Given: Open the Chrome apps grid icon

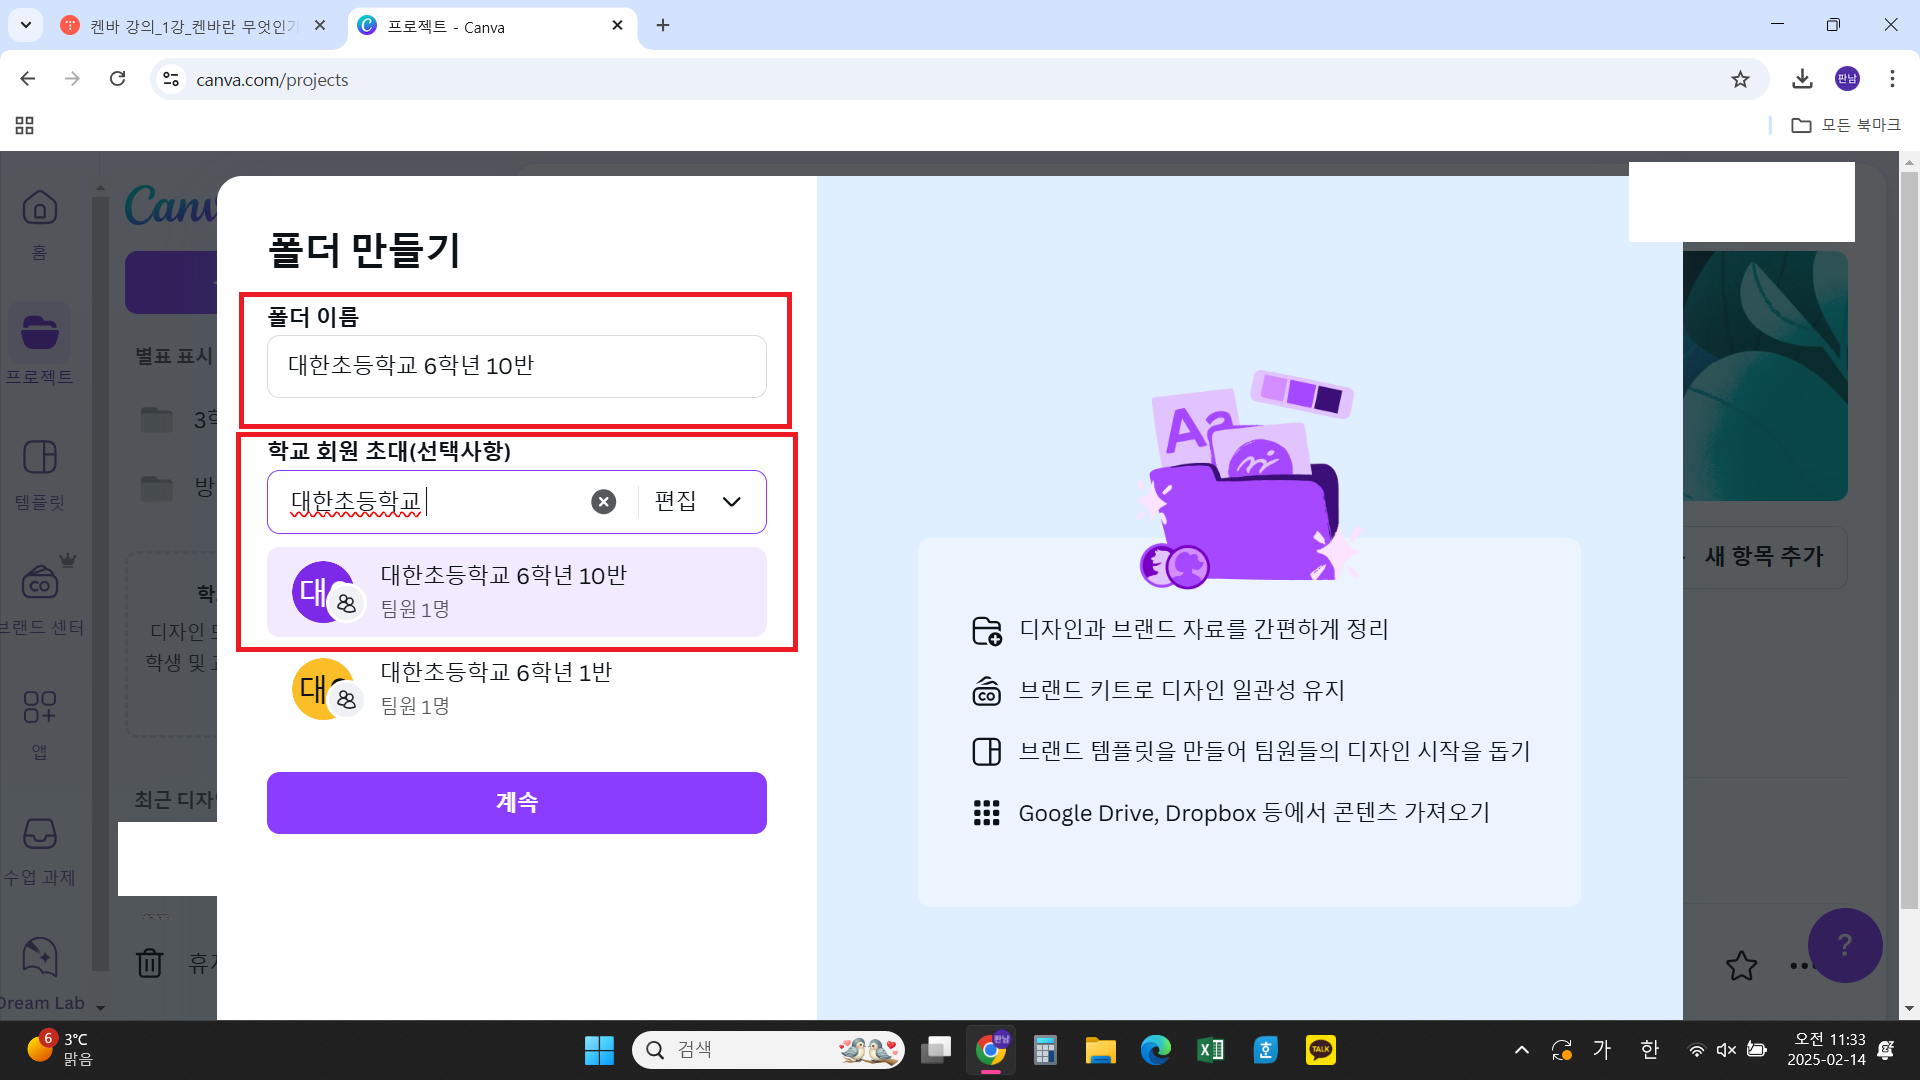Looking at the screenshot, I should 25,125.
